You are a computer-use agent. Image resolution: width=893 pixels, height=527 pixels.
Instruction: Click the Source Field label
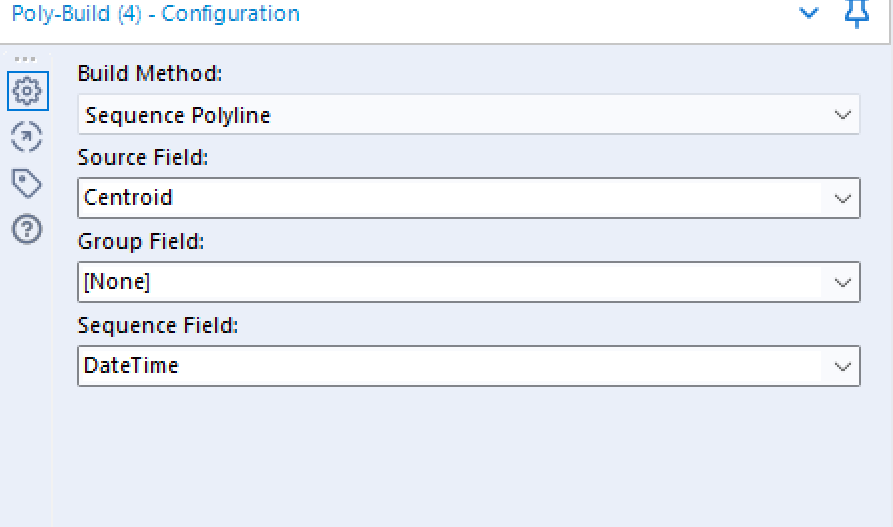[x=143, y=157]
